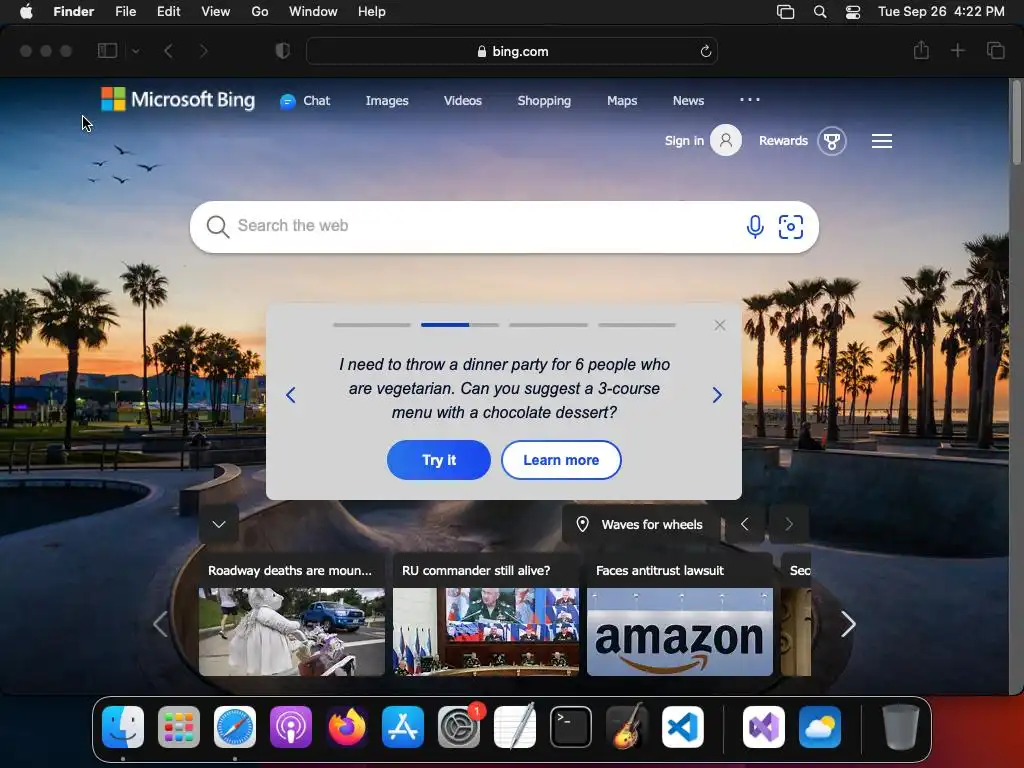This screenshot has height=768, width=1024.
Task: Open Firefox from the Dock
Action: pyautogui.click(x=347, y=727)
